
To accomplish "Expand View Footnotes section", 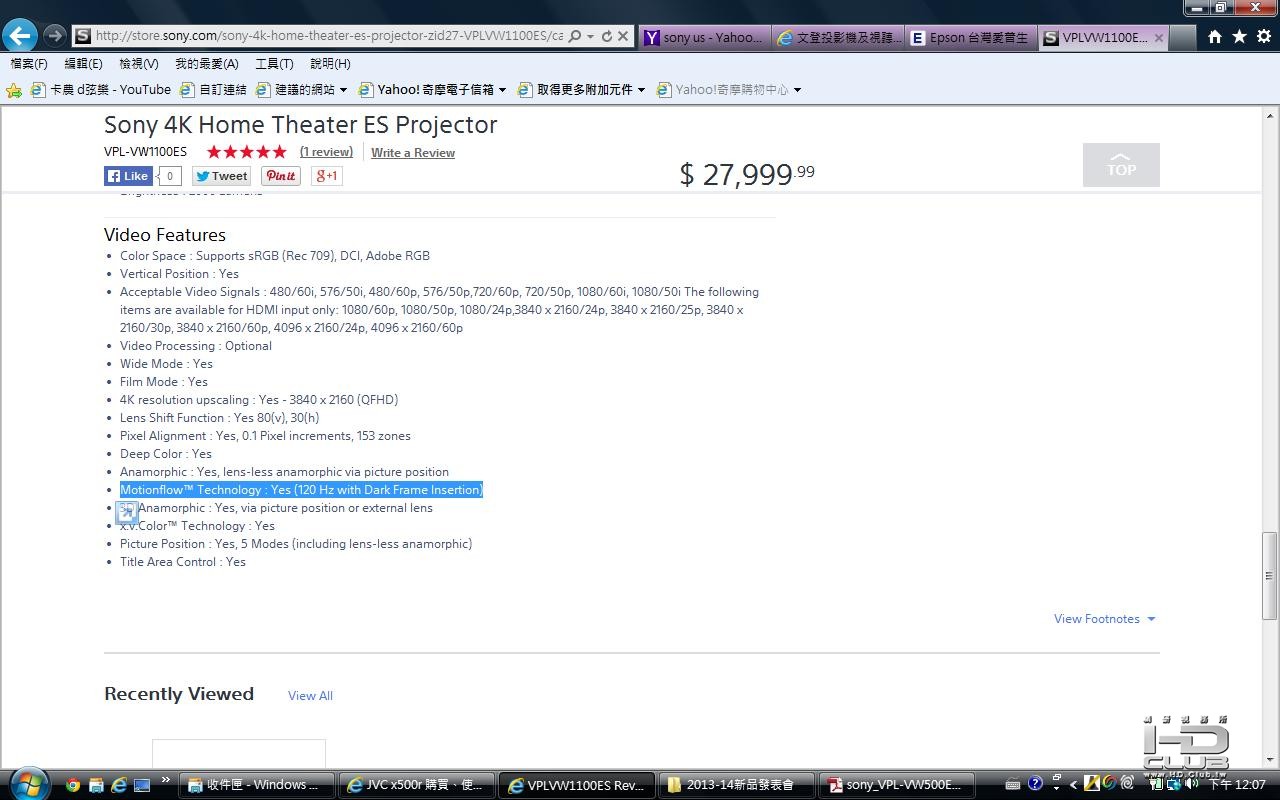I will point(1104,619).
